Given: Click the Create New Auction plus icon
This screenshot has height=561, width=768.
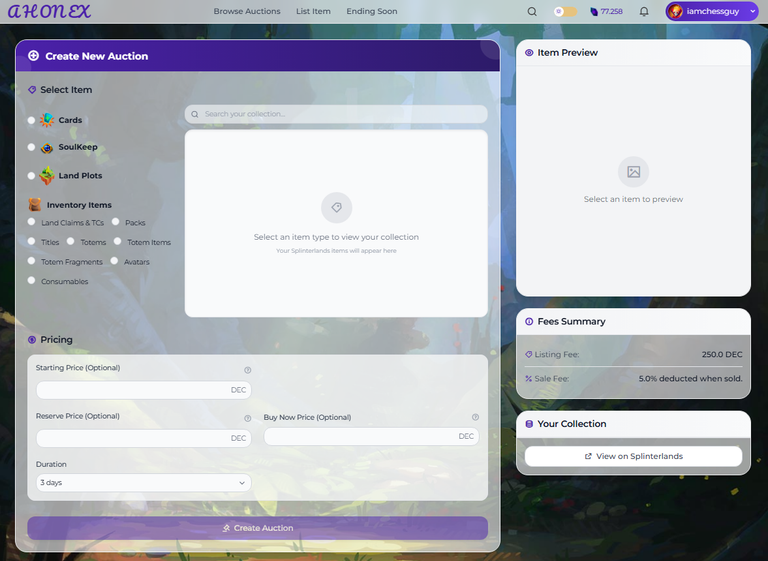Looking at the screenshot, I should tap(33, 56).
